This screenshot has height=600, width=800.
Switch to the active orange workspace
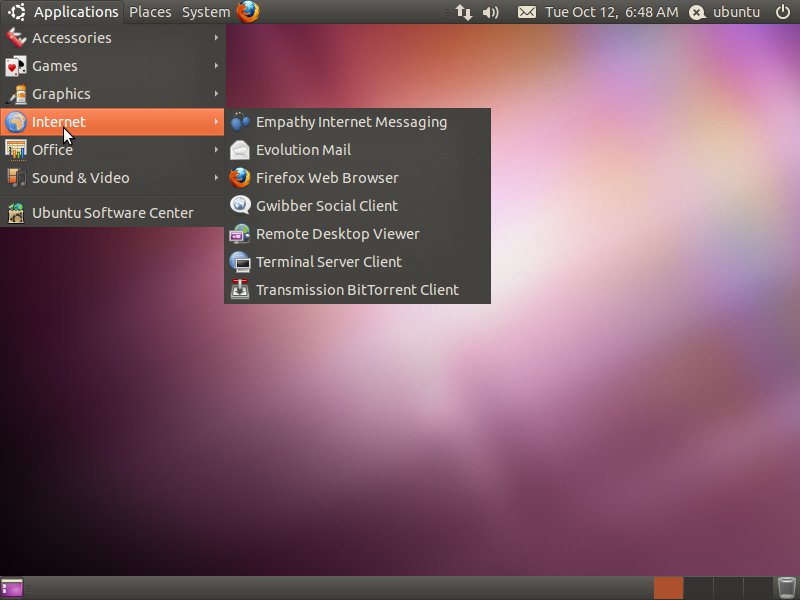click(x=668, y=588)
